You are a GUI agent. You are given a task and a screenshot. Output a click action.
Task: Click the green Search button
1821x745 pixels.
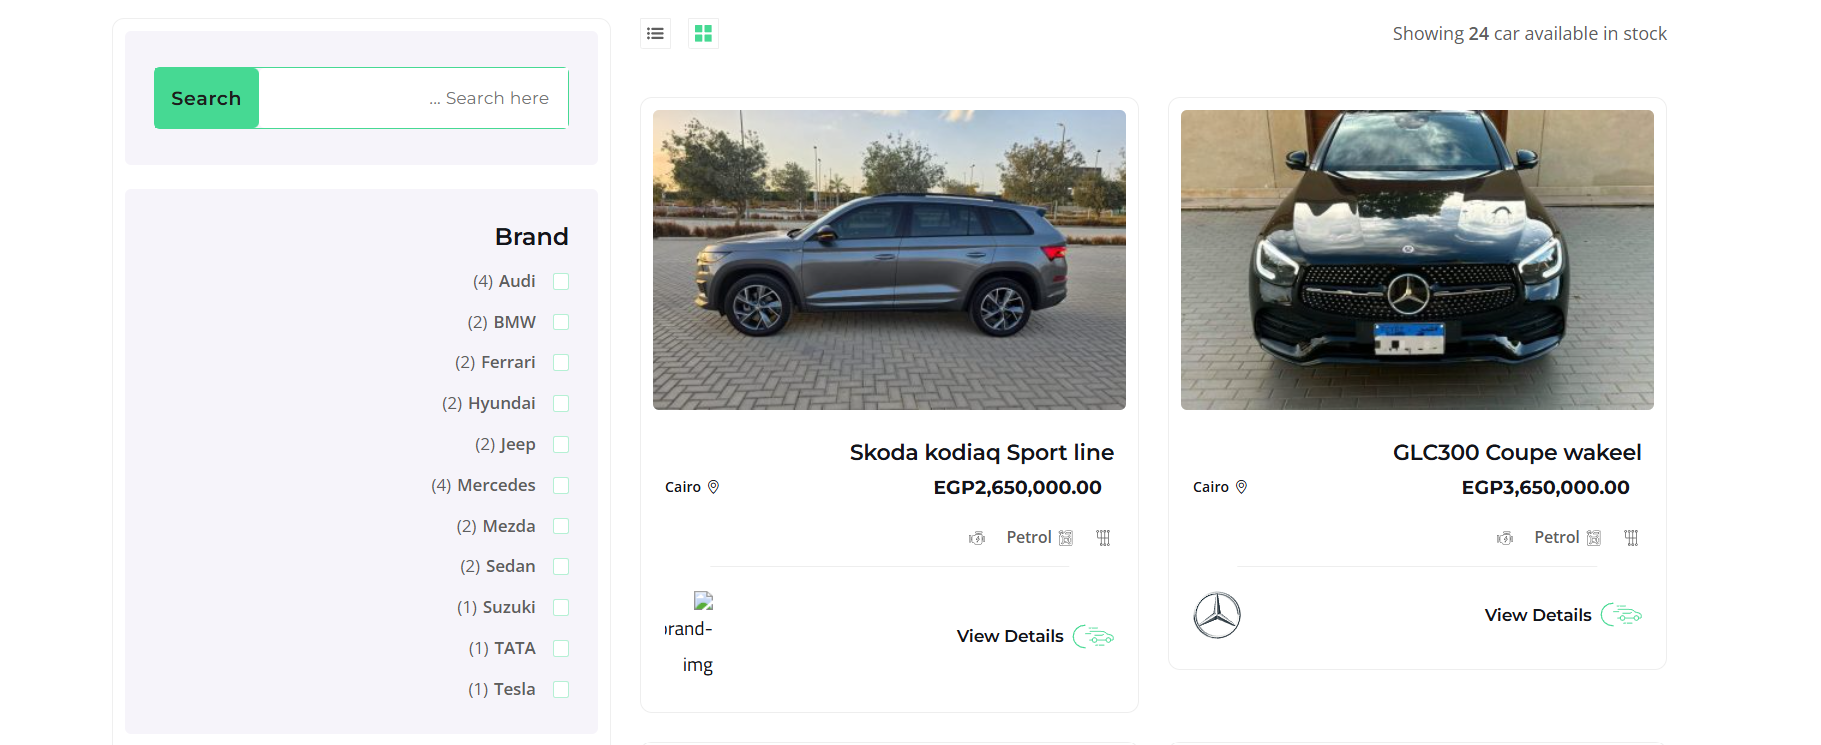[206, 98]
